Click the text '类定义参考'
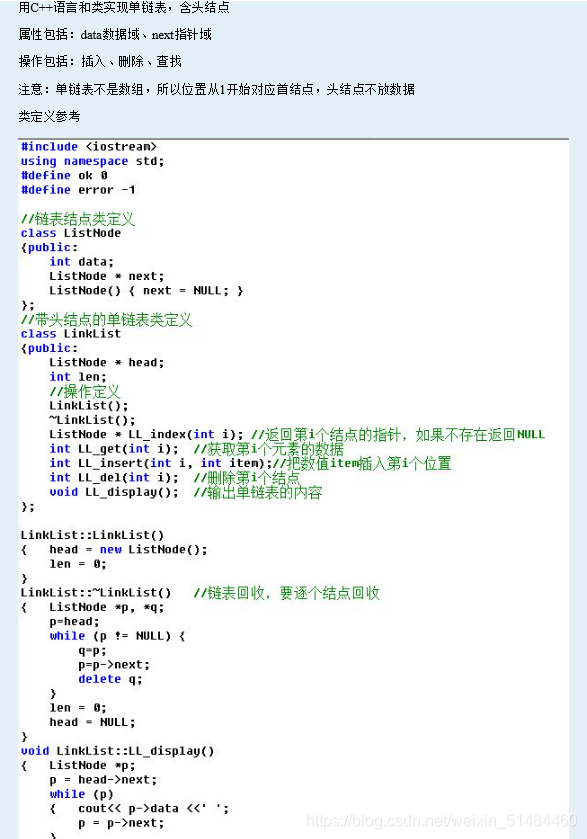The height and width of the screenshot is (839, 587). (49, 116)
